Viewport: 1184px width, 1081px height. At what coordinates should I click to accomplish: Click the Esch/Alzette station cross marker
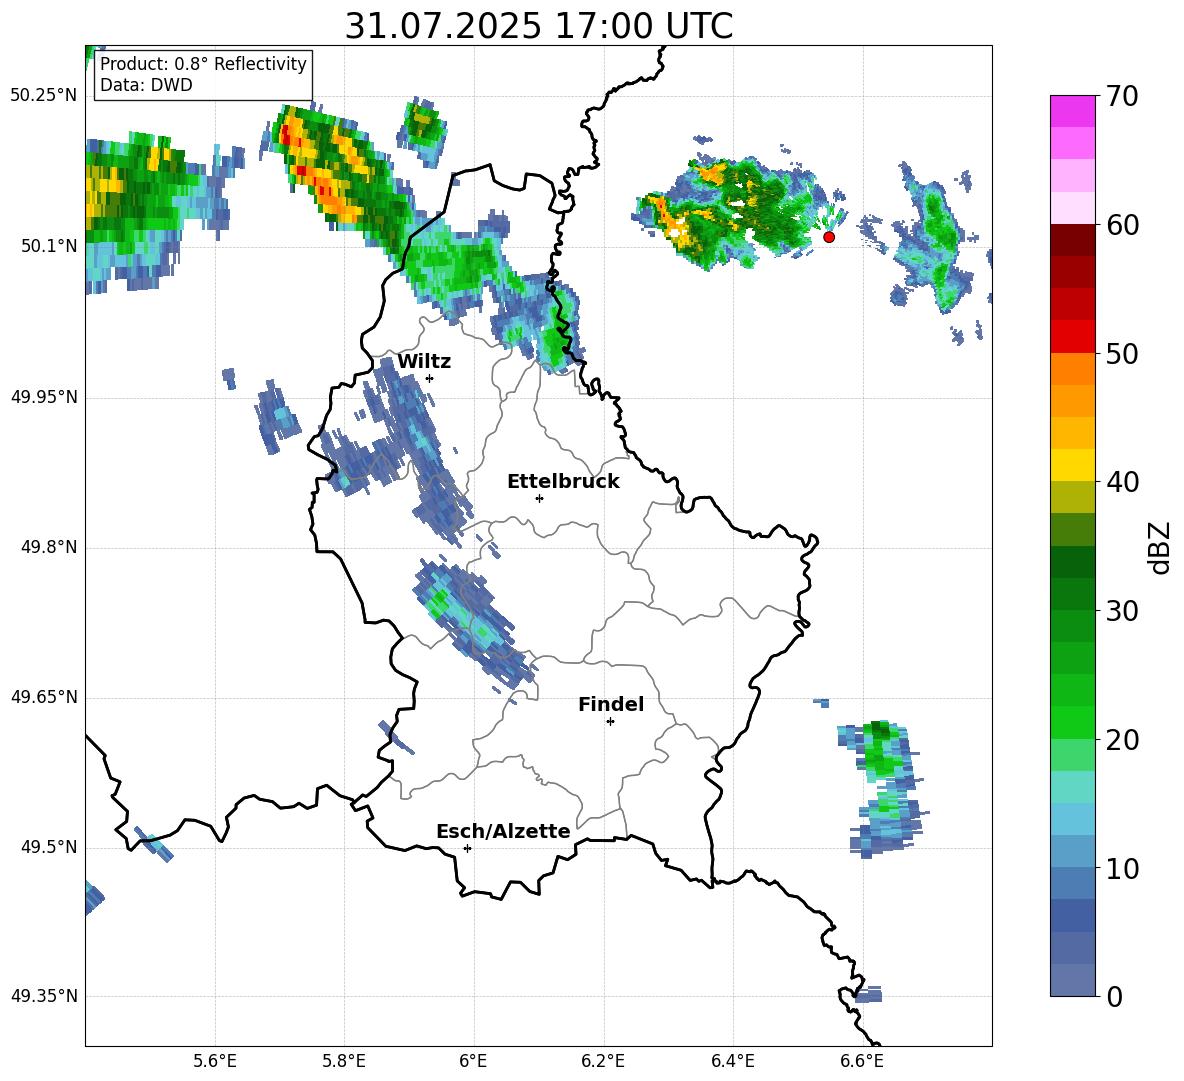[467, 848]
